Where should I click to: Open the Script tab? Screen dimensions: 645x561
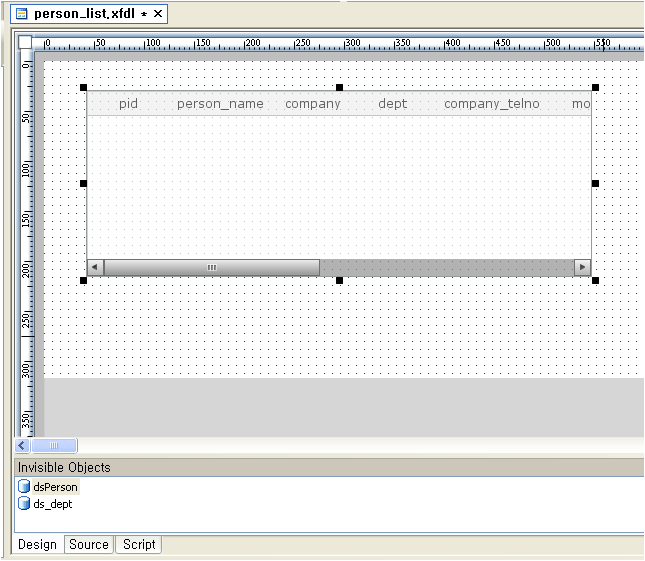pos(139,545)
